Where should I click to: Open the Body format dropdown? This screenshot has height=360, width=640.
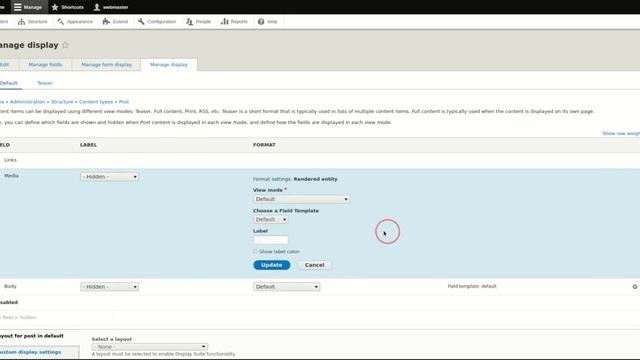point(287,287)
